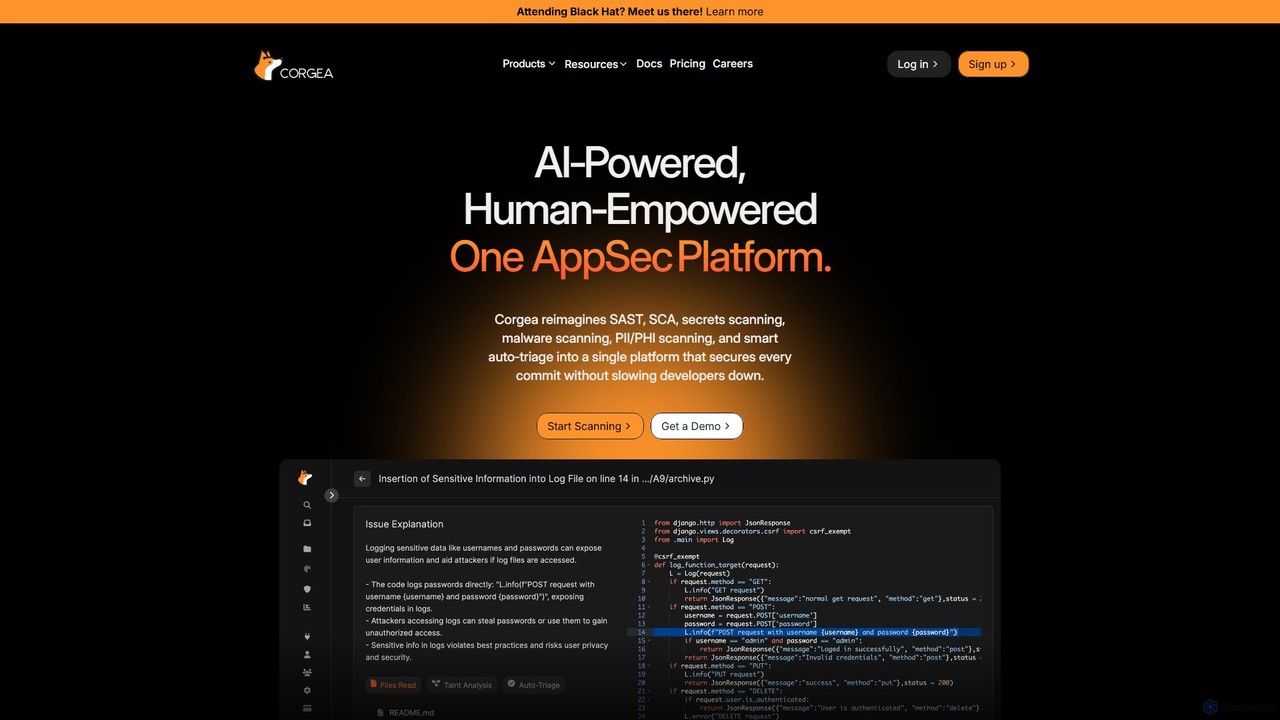This screenshot has width=1280, height=720.
Task: Click the README.md file entry
Action: click(405, 713)
